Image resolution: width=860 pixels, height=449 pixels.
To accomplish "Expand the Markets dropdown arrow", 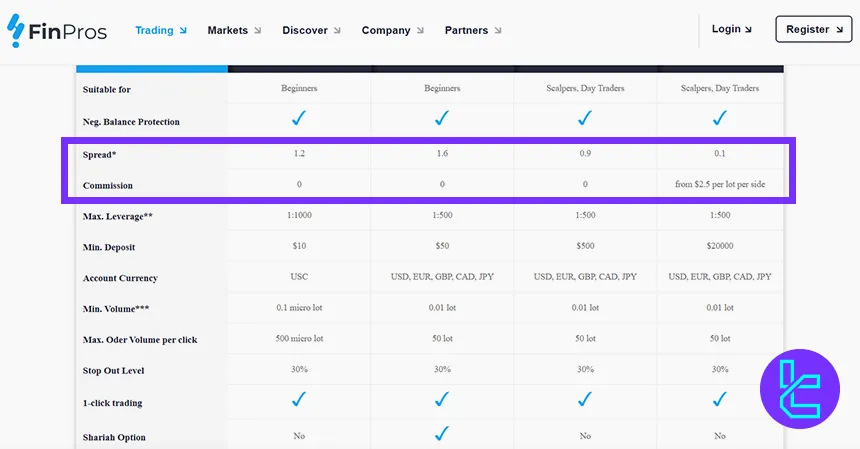I will (x=257, y=31).
